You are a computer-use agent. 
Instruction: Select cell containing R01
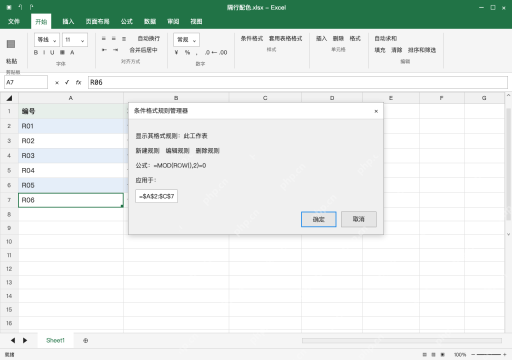click(x=71, y=126)
